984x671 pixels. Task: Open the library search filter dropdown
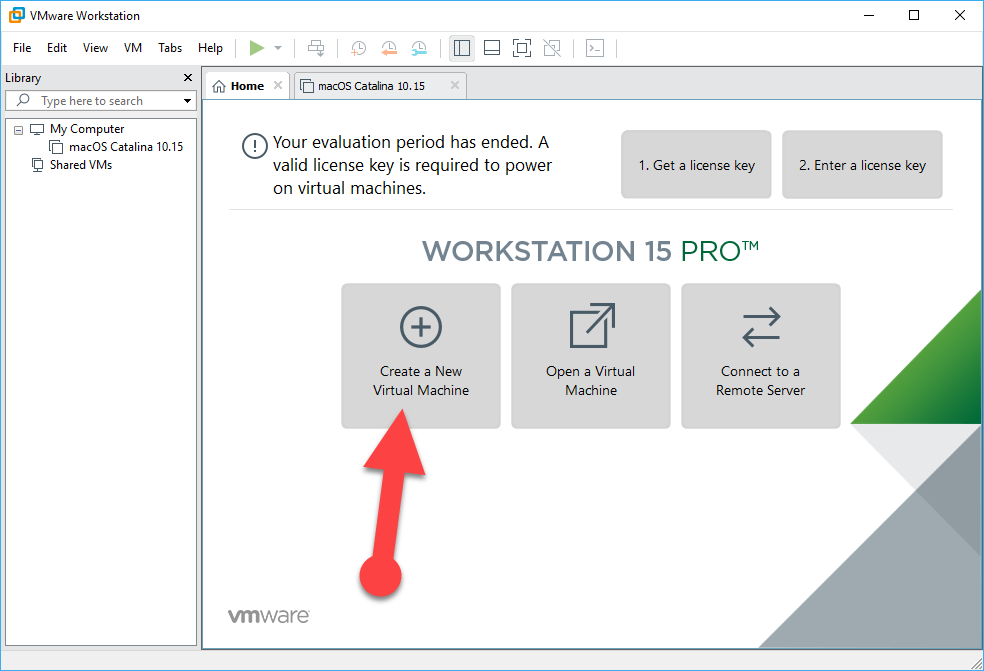coord(186,100)
